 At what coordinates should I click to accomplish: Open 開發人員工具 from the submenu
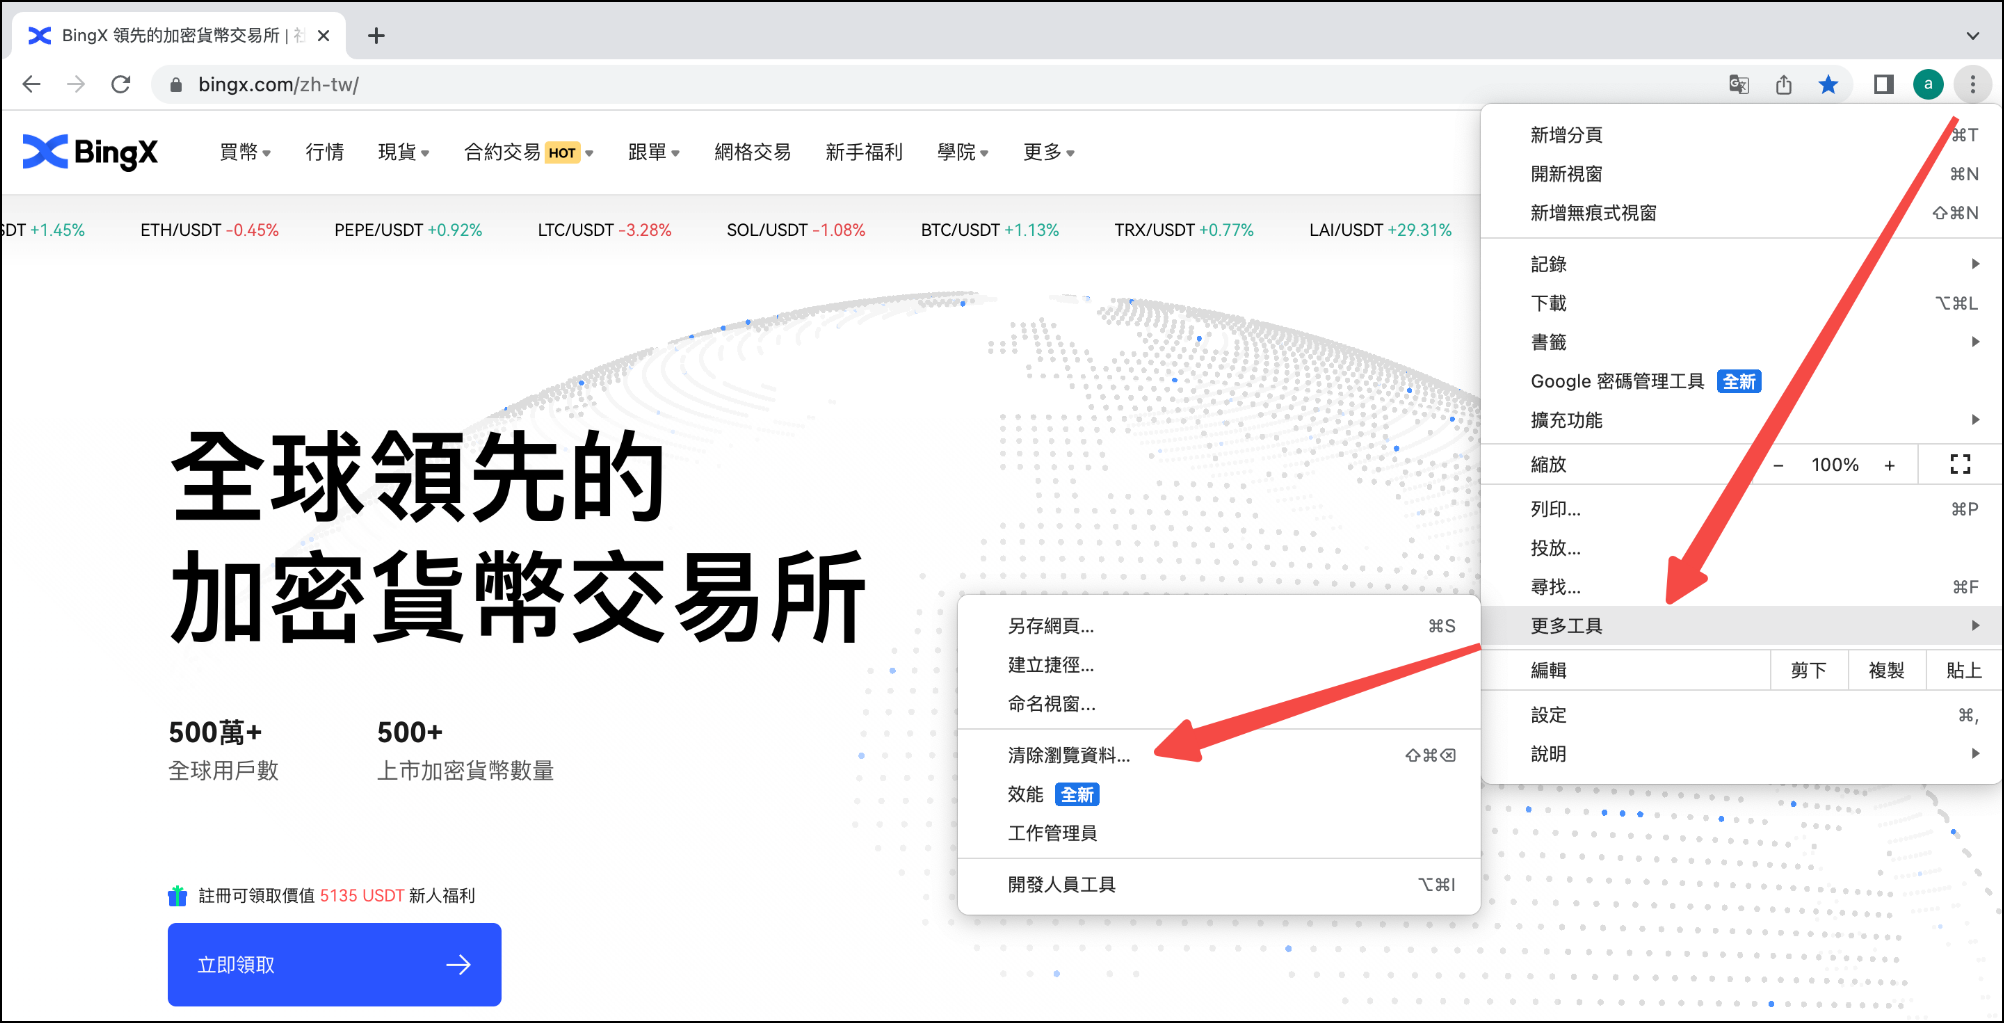coord(1061,885)
